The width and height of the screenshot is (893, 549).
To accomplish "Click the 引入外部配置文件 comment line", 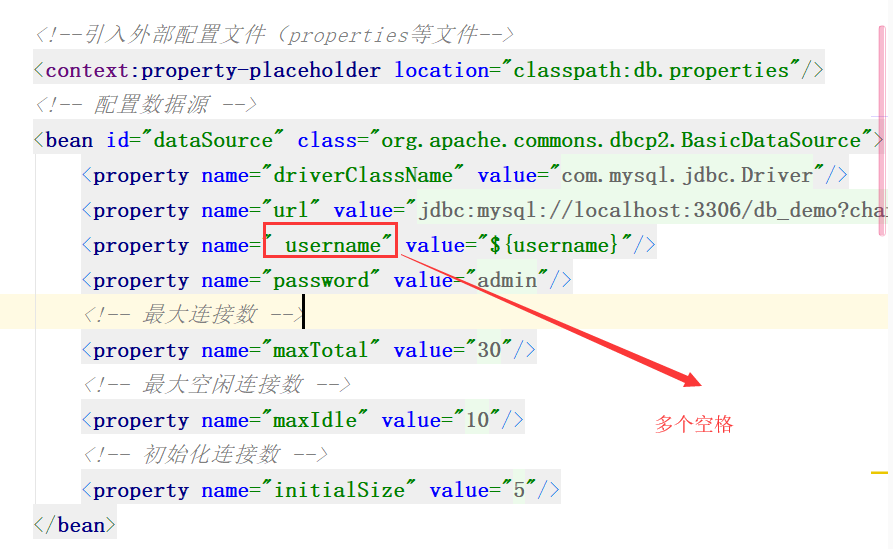I will [274, 35].
